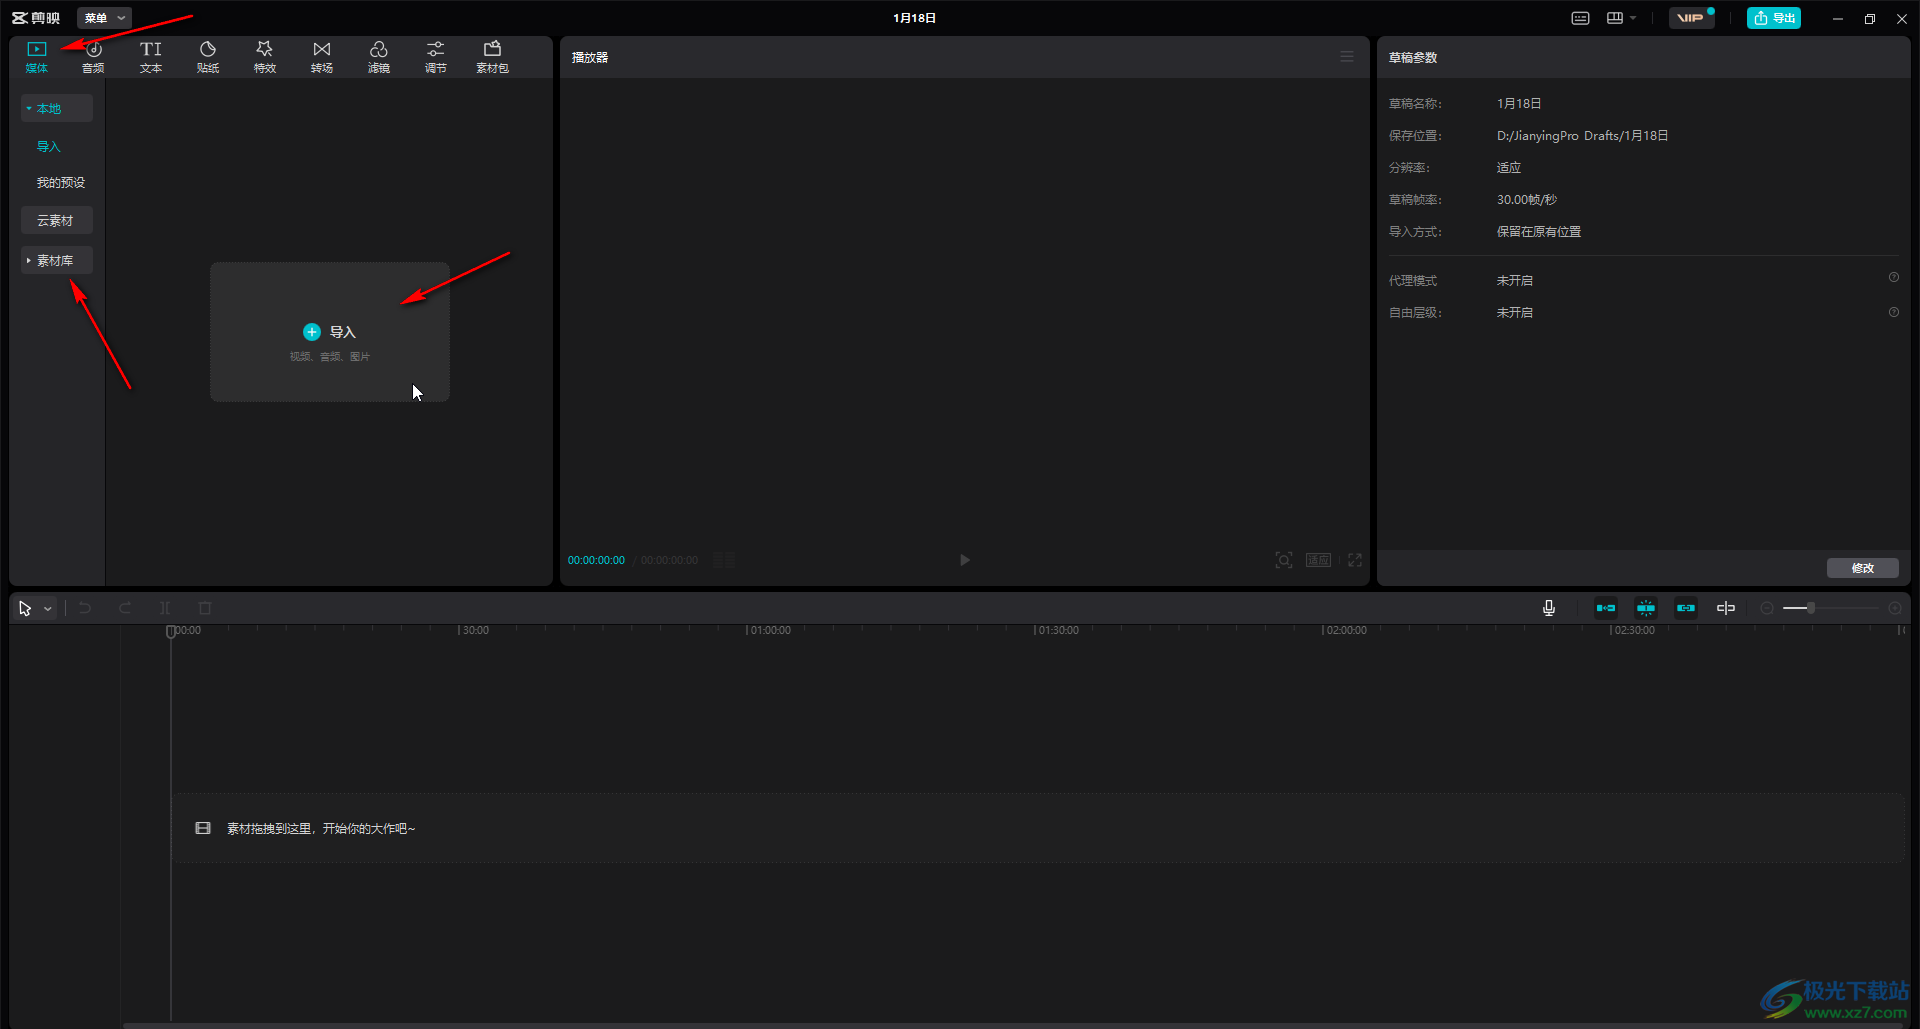Switch to the 音频 audio tab
This screenshot has width=1920, height=1029.
coord(93,57)
